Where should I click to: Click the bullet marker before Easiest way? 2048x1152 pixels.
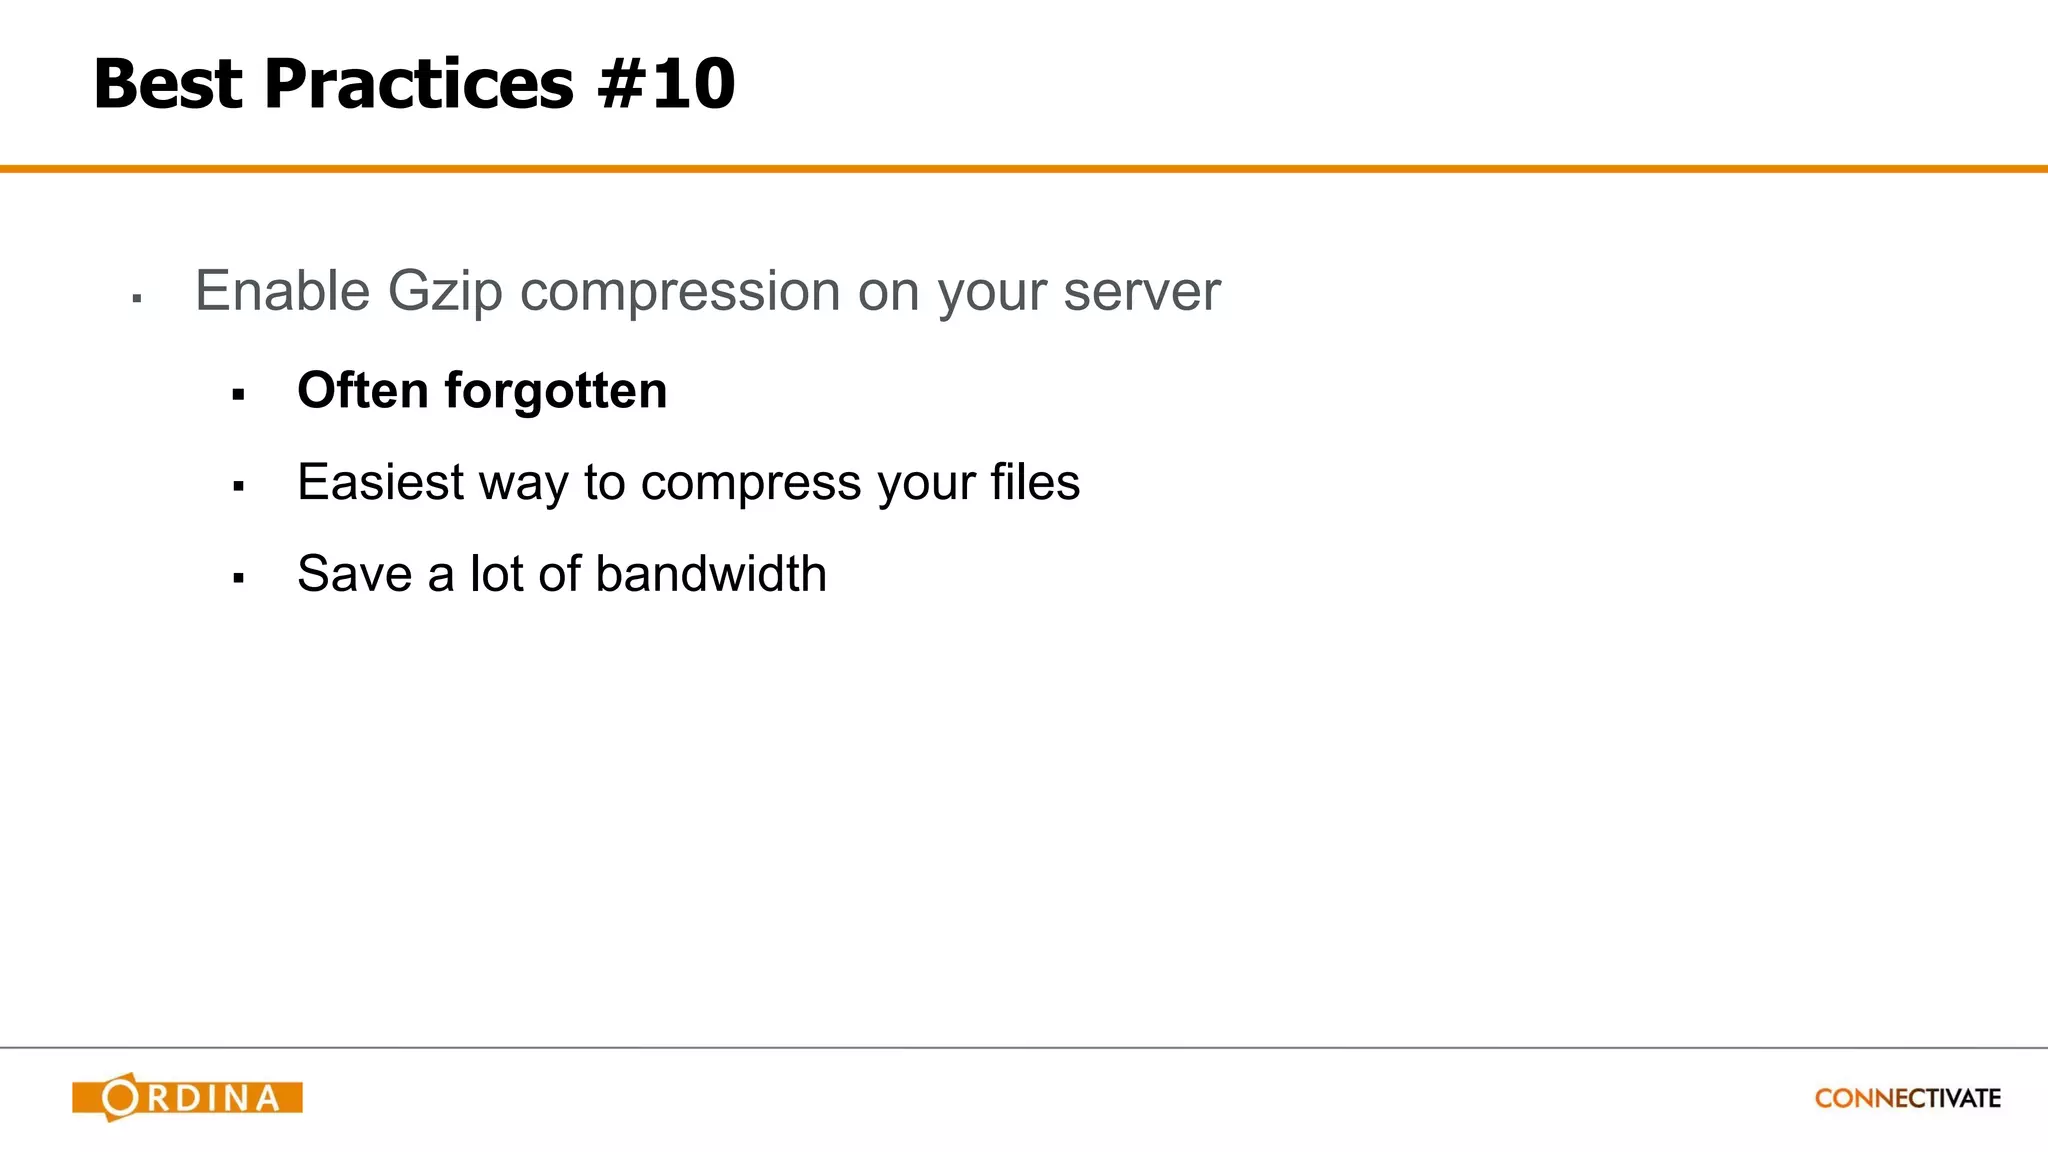pos(238,487)
